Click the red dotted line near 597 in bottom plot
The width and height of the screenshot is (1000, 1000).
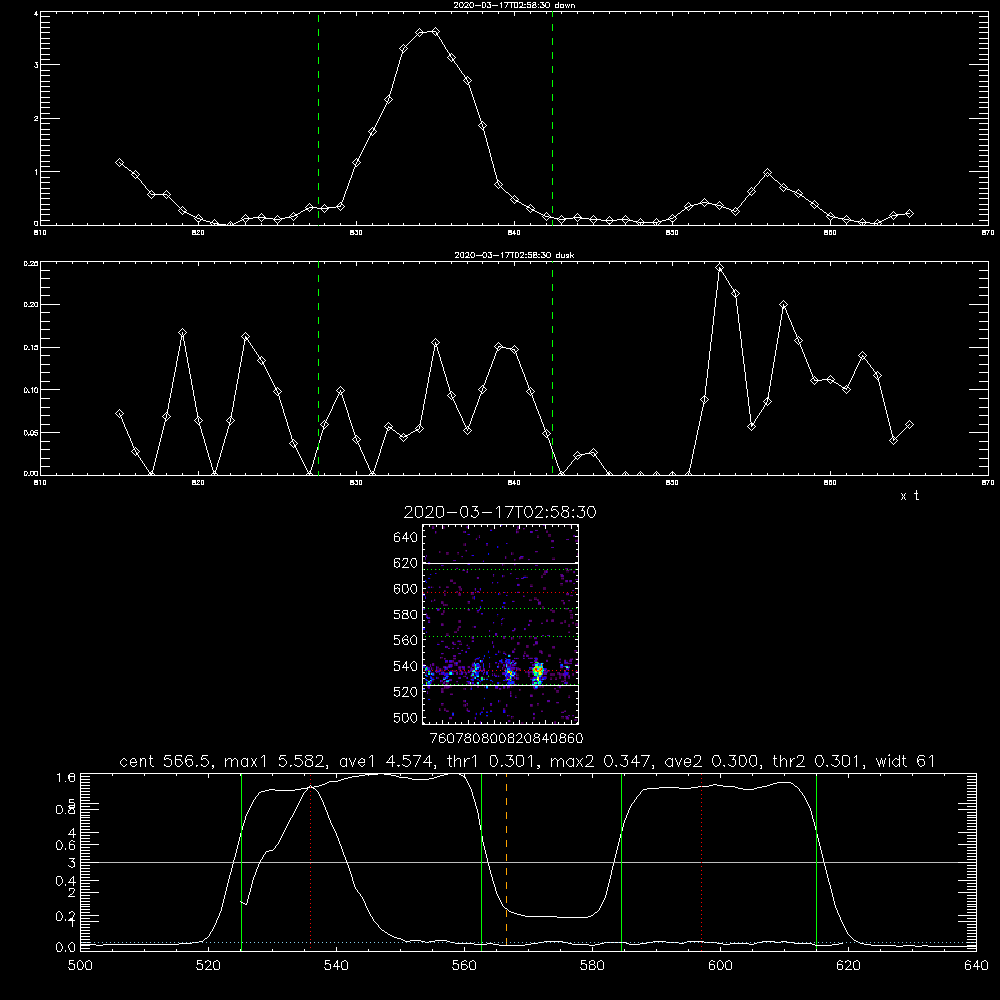point(702,861)
